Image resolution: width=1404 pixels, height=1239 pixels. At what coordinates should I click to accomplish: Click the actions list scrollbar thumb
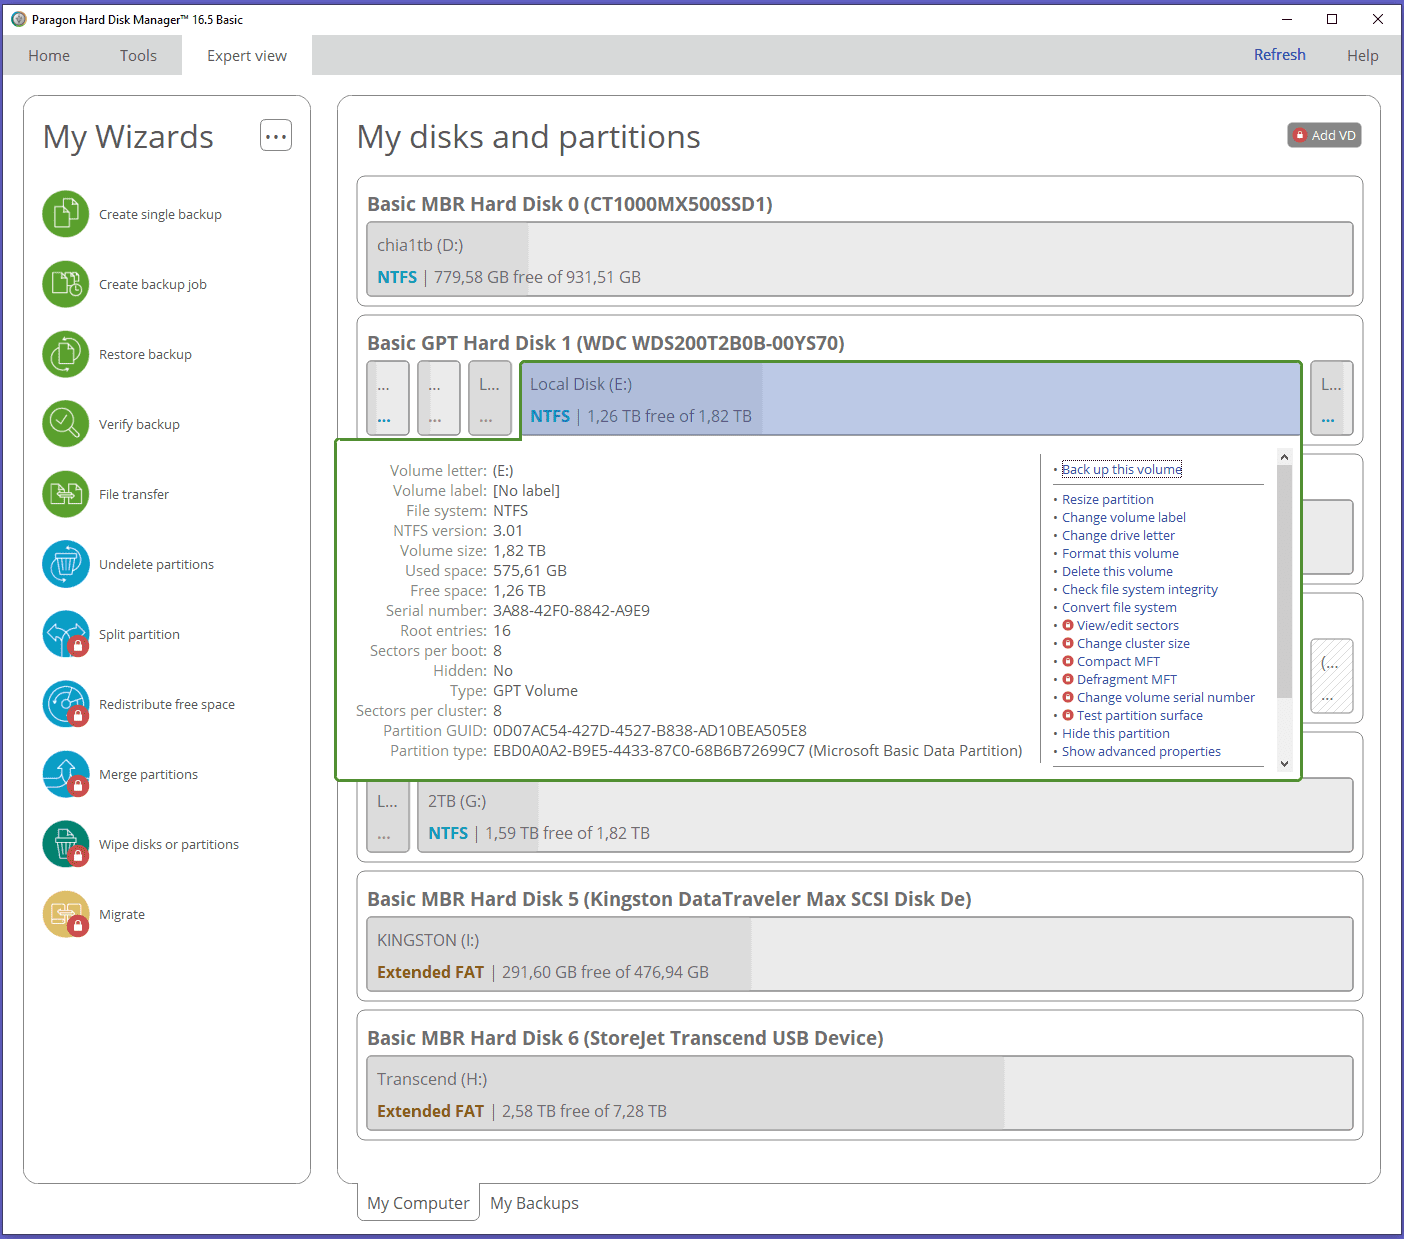(1285, 582)
